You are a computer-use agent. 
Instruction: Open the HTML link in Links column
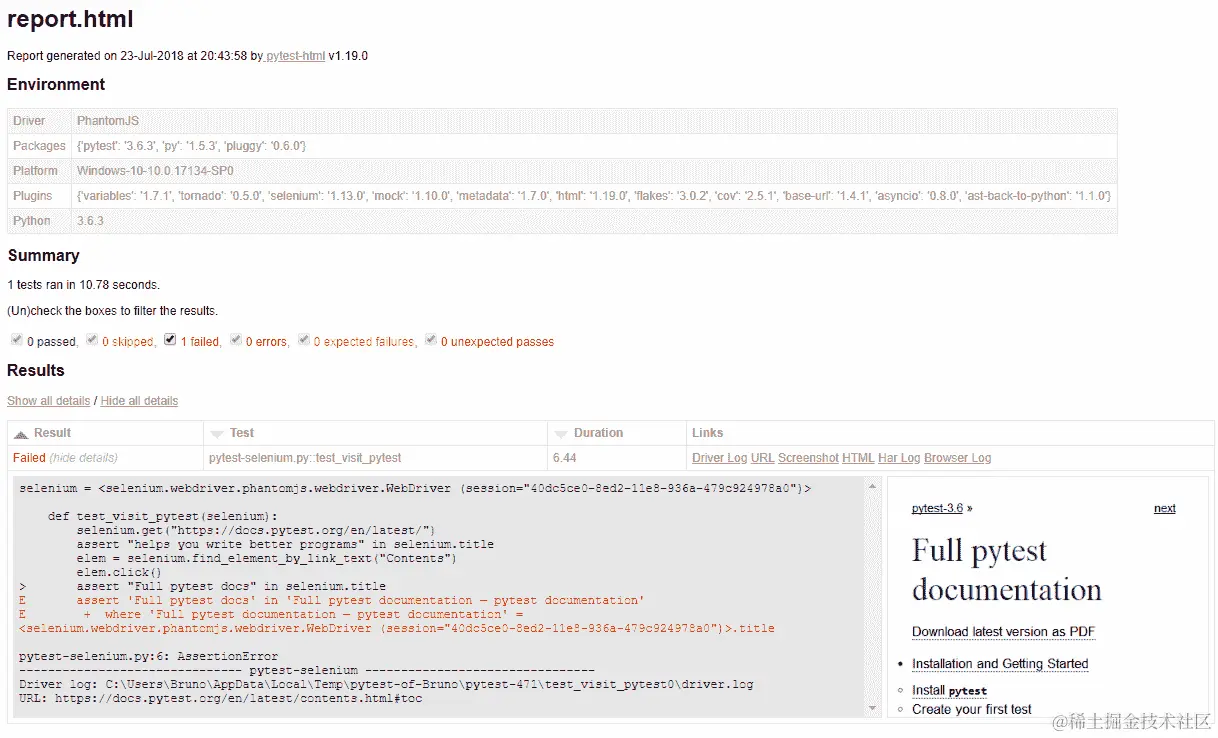858,458
